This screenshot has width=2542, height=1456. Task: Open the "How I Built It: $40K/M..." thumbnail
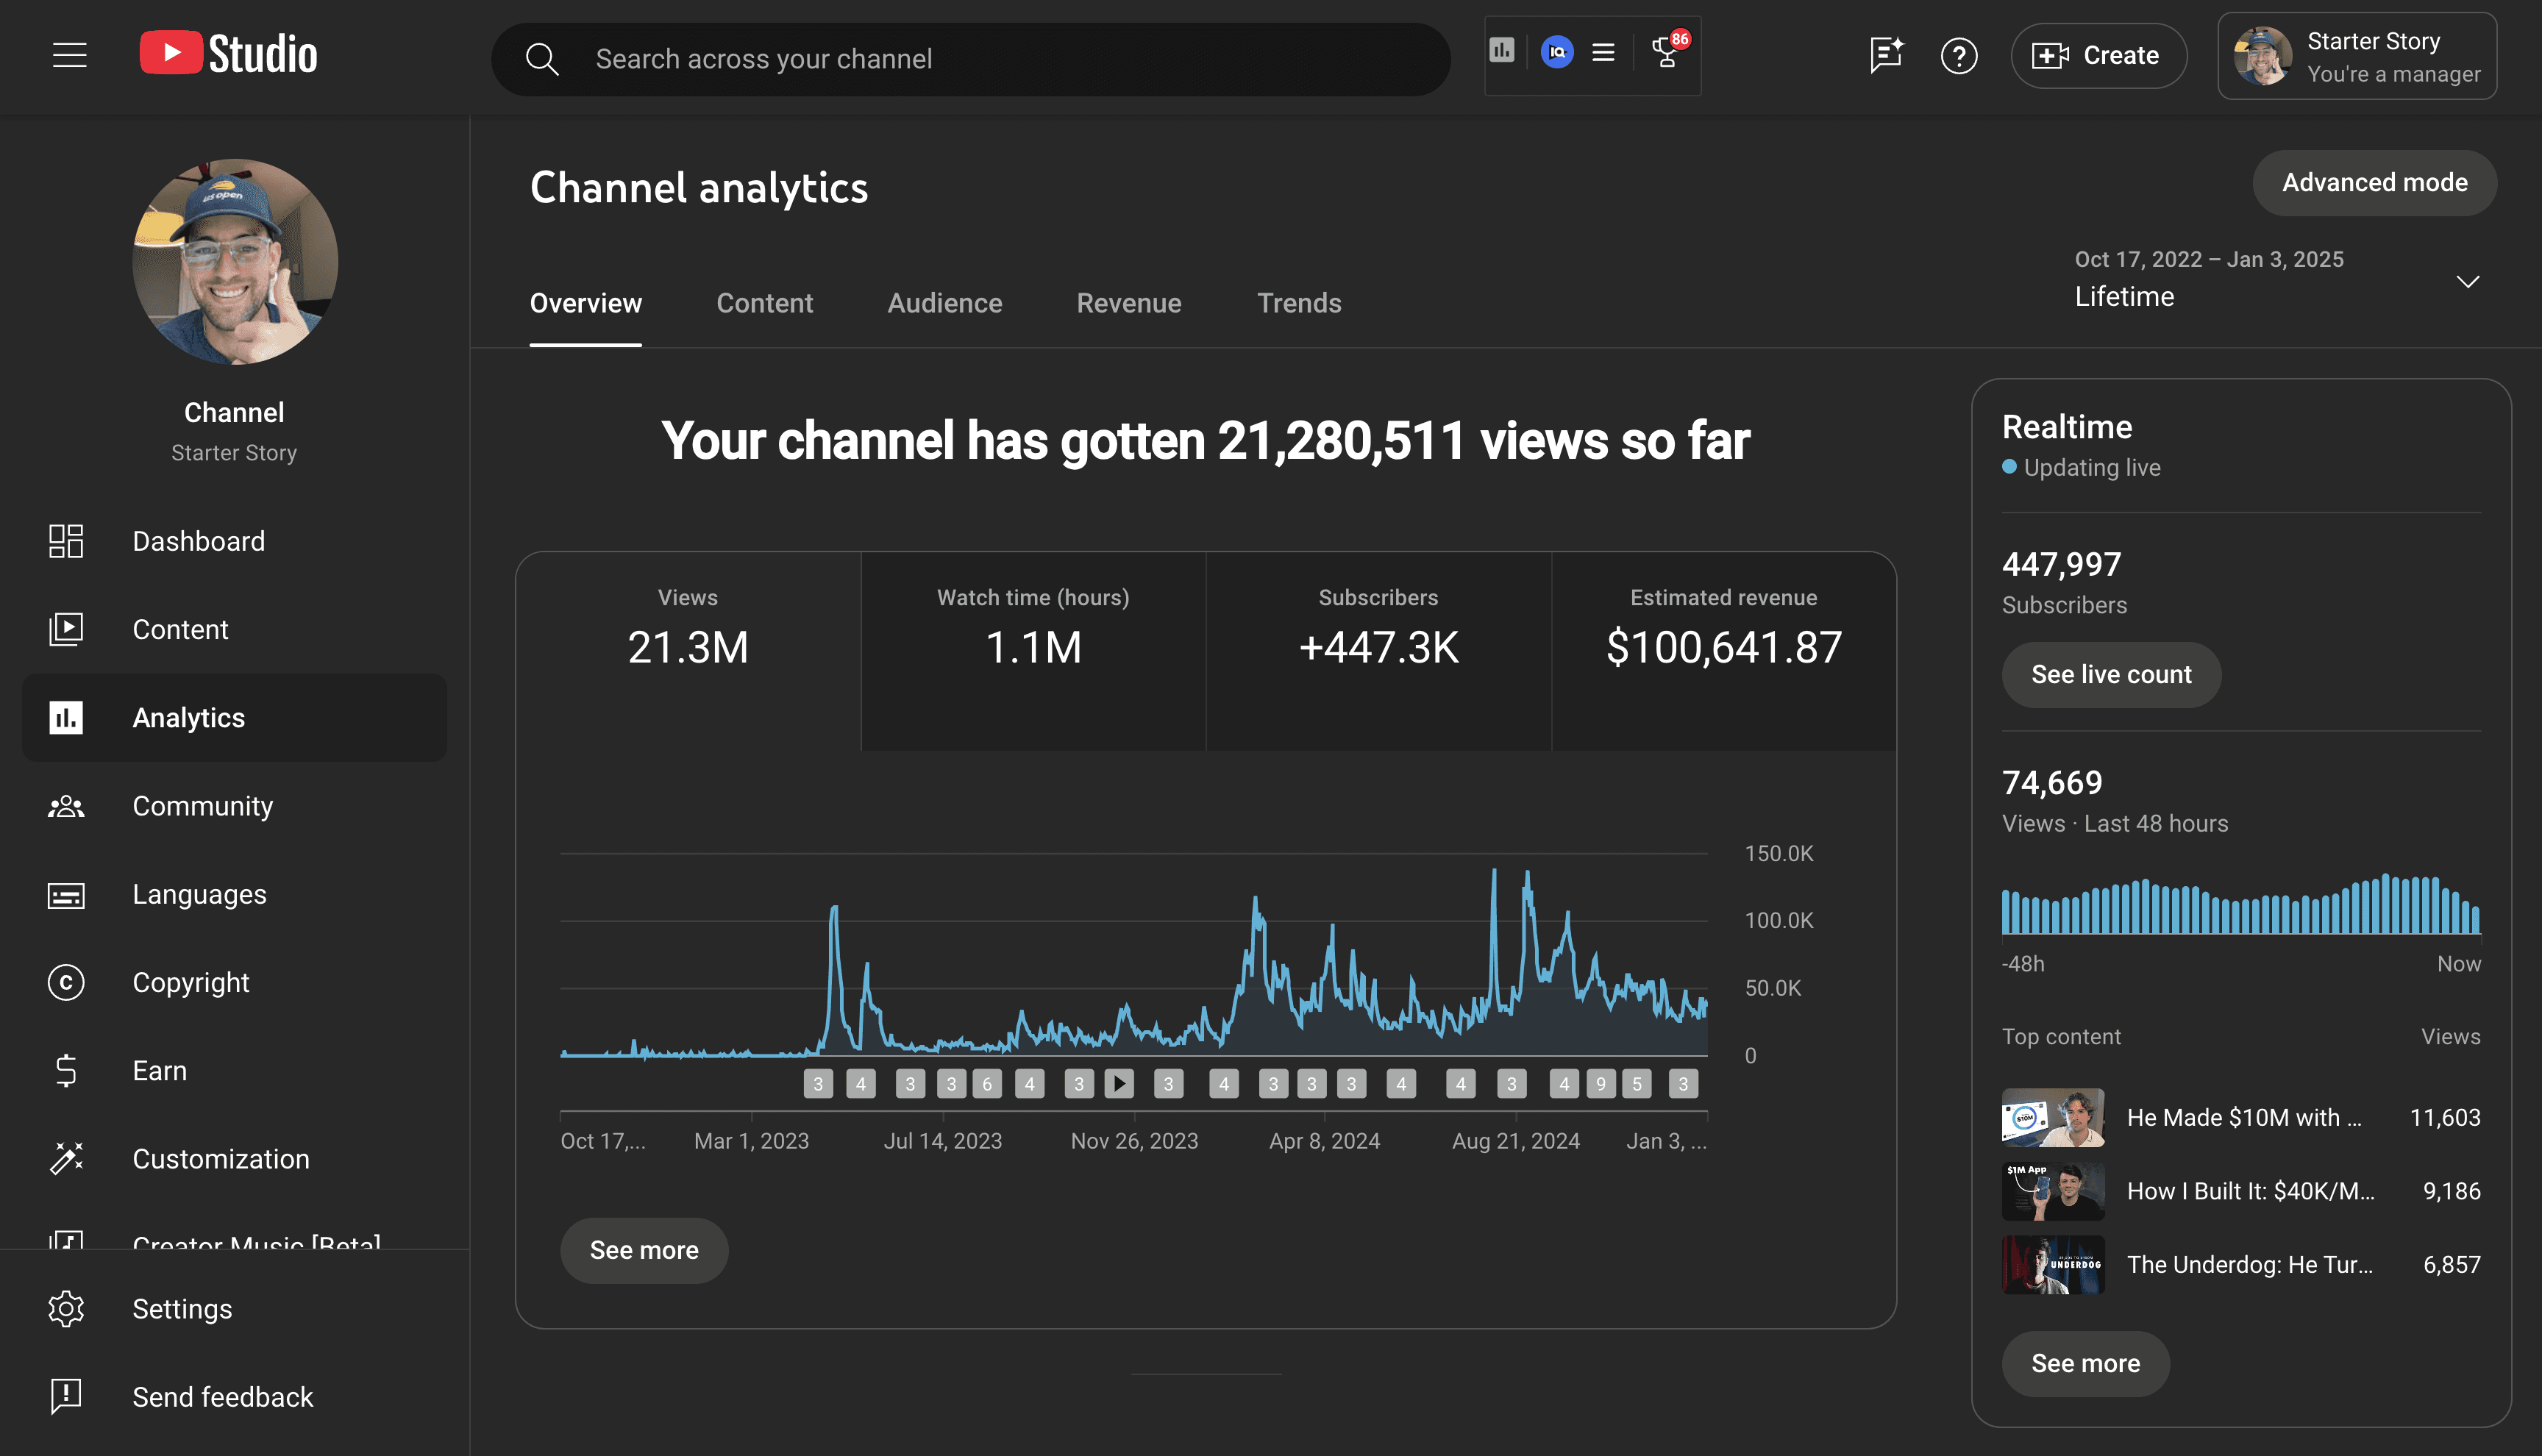click(x=2053, y=1192)
